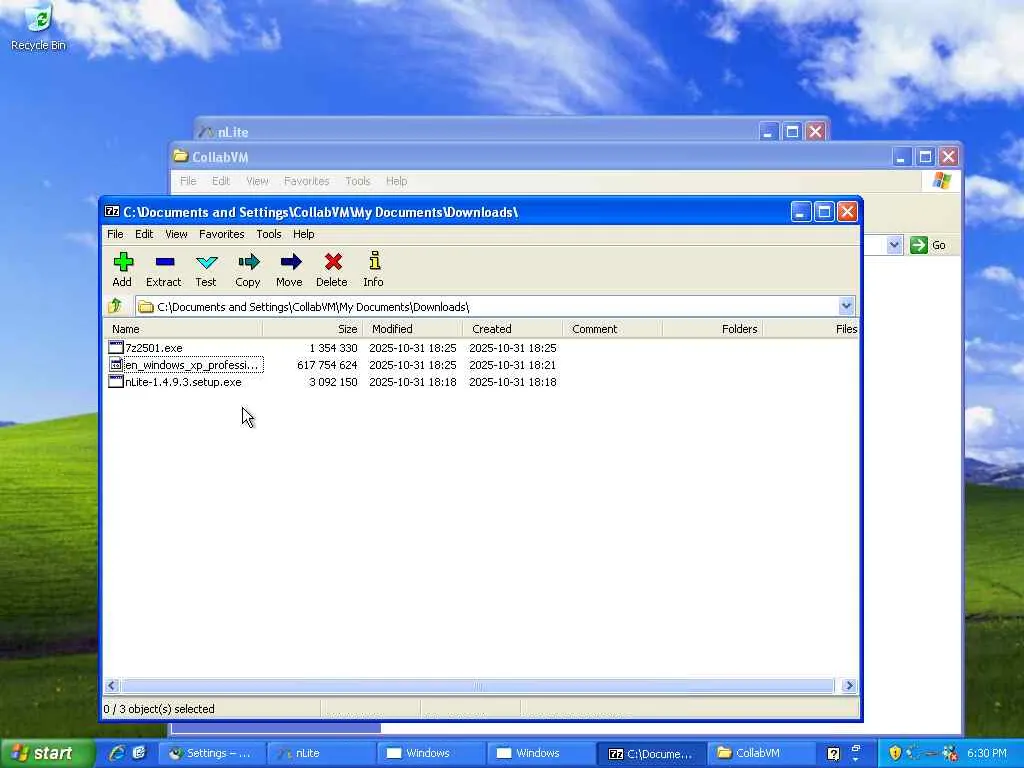Click the nLite-1.4.9.3.setup.exe file icon

point(116,381)
